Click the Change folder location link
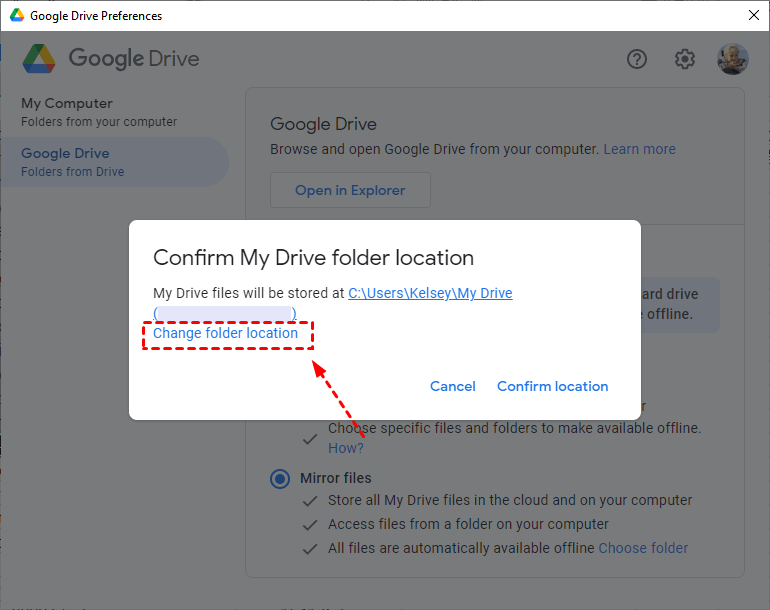This screenshot has width=770, height=610. point(225,333)
